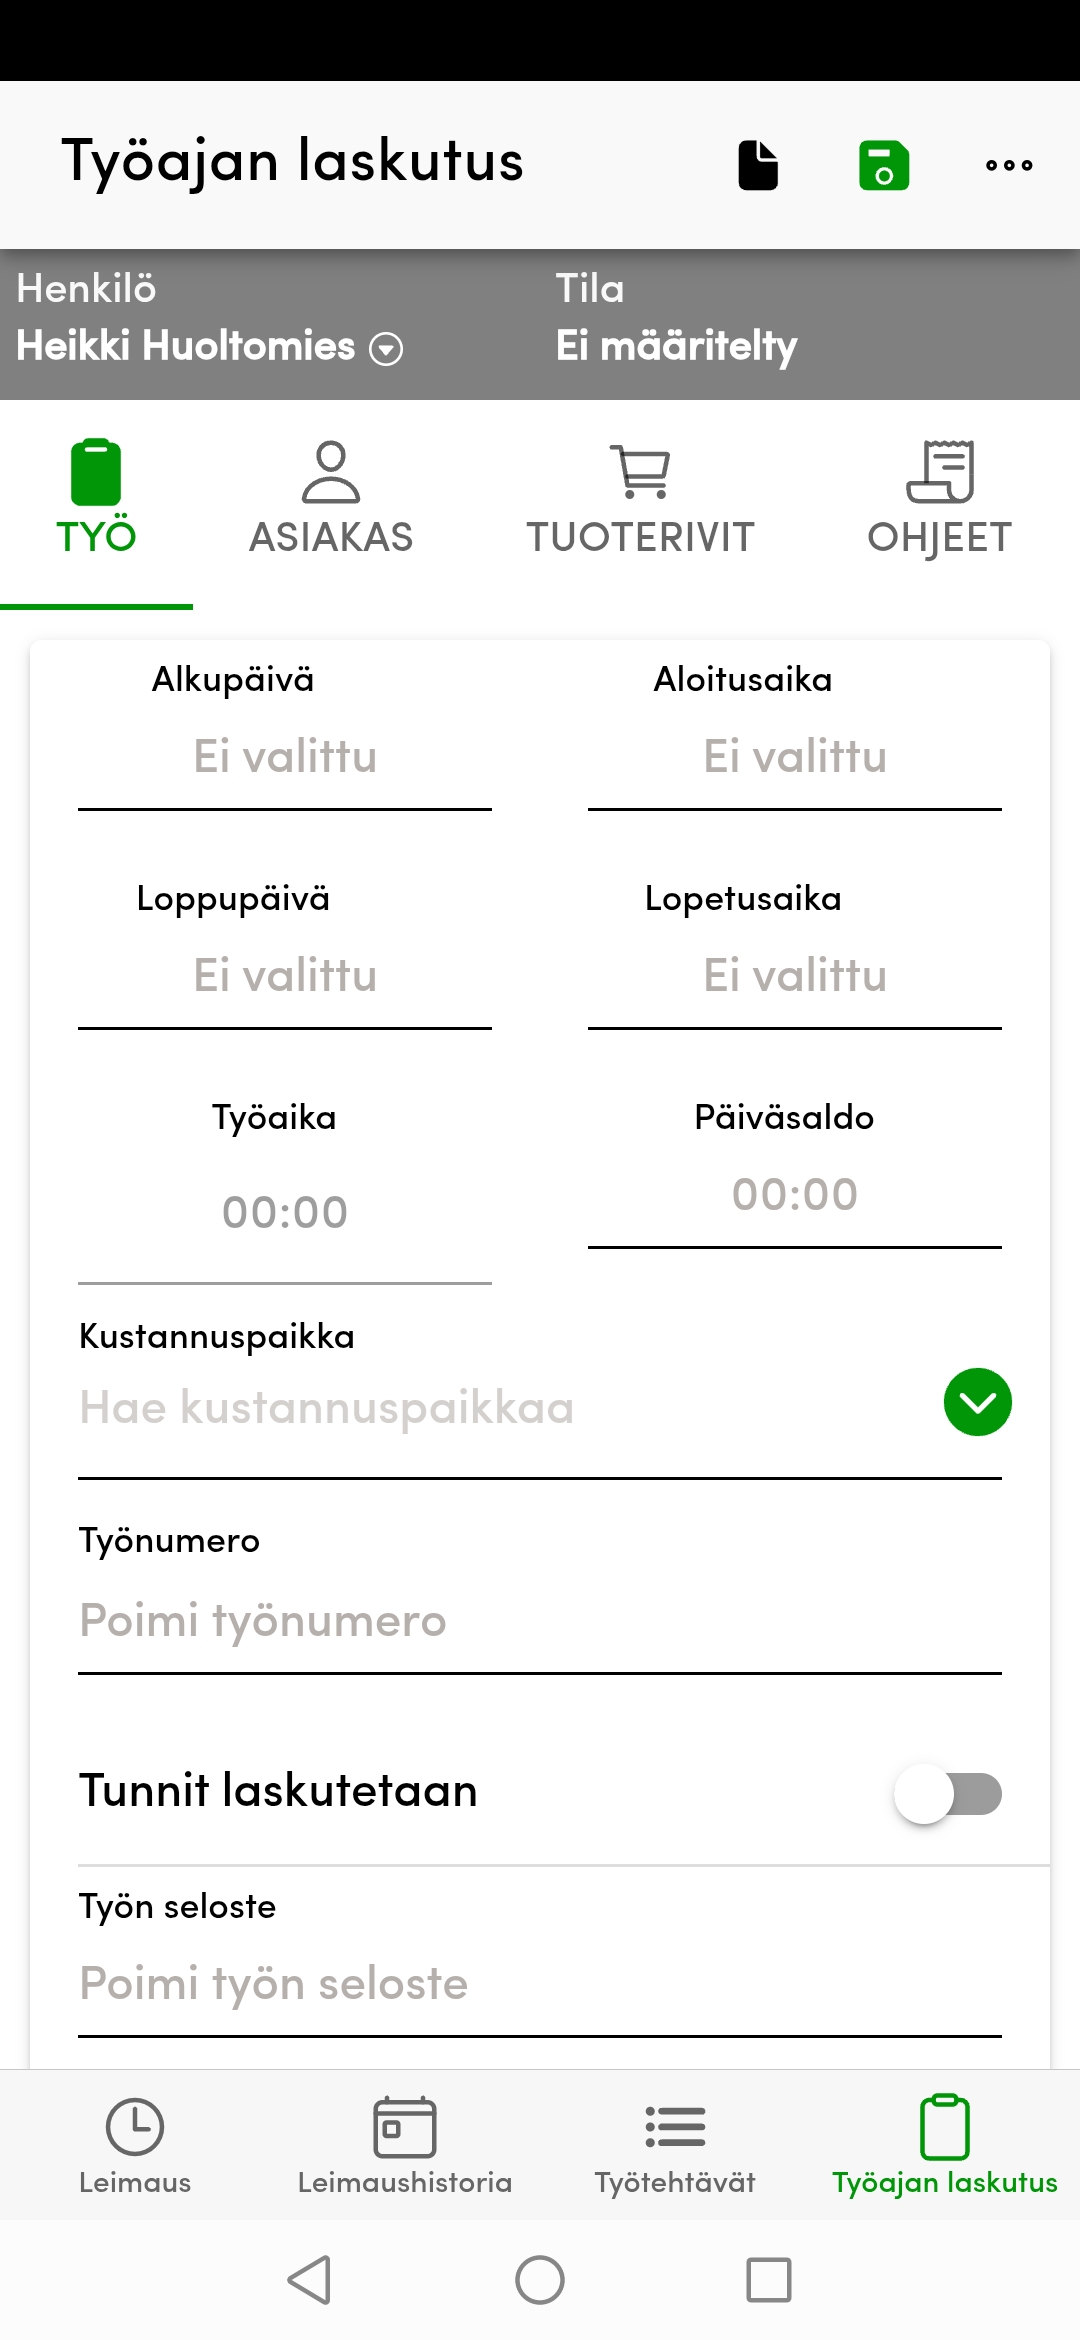
Task: Open the Kustannuspaikka dropdown chevron
Action: click(977, 1403)
